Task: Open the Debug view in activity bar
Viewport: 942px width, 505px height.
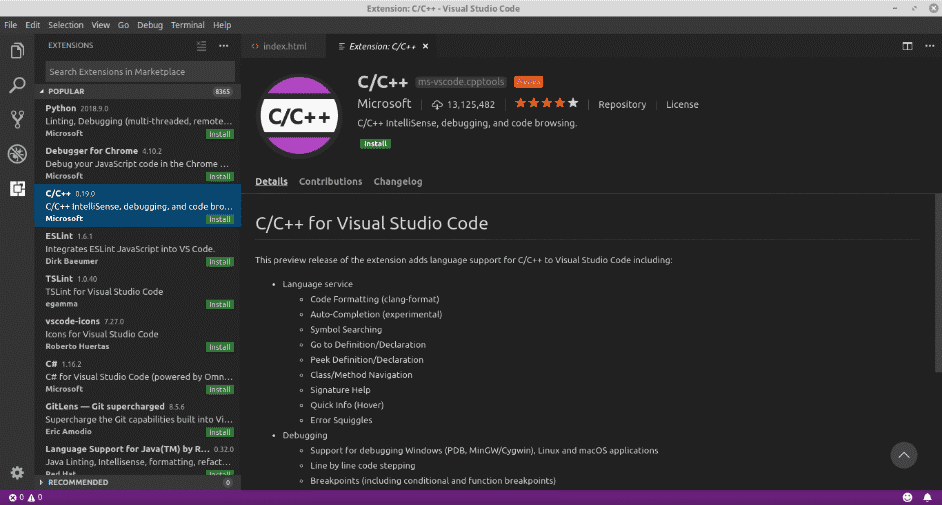Action: coord(17,153)
